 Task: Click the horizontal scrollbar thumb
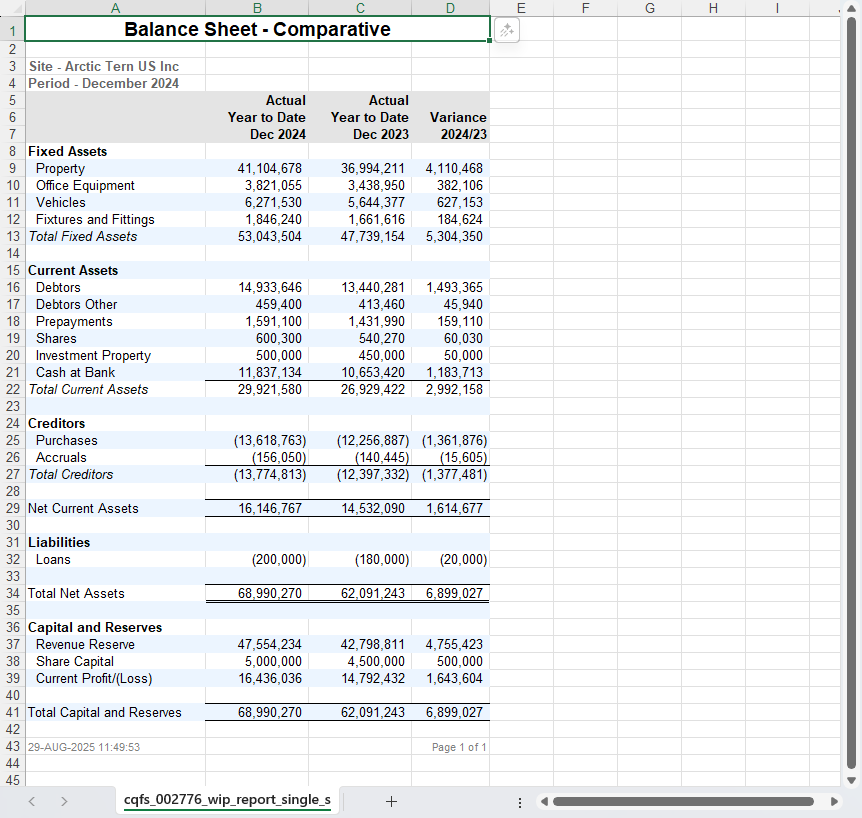pyautogui.click(x=683, y=801)
